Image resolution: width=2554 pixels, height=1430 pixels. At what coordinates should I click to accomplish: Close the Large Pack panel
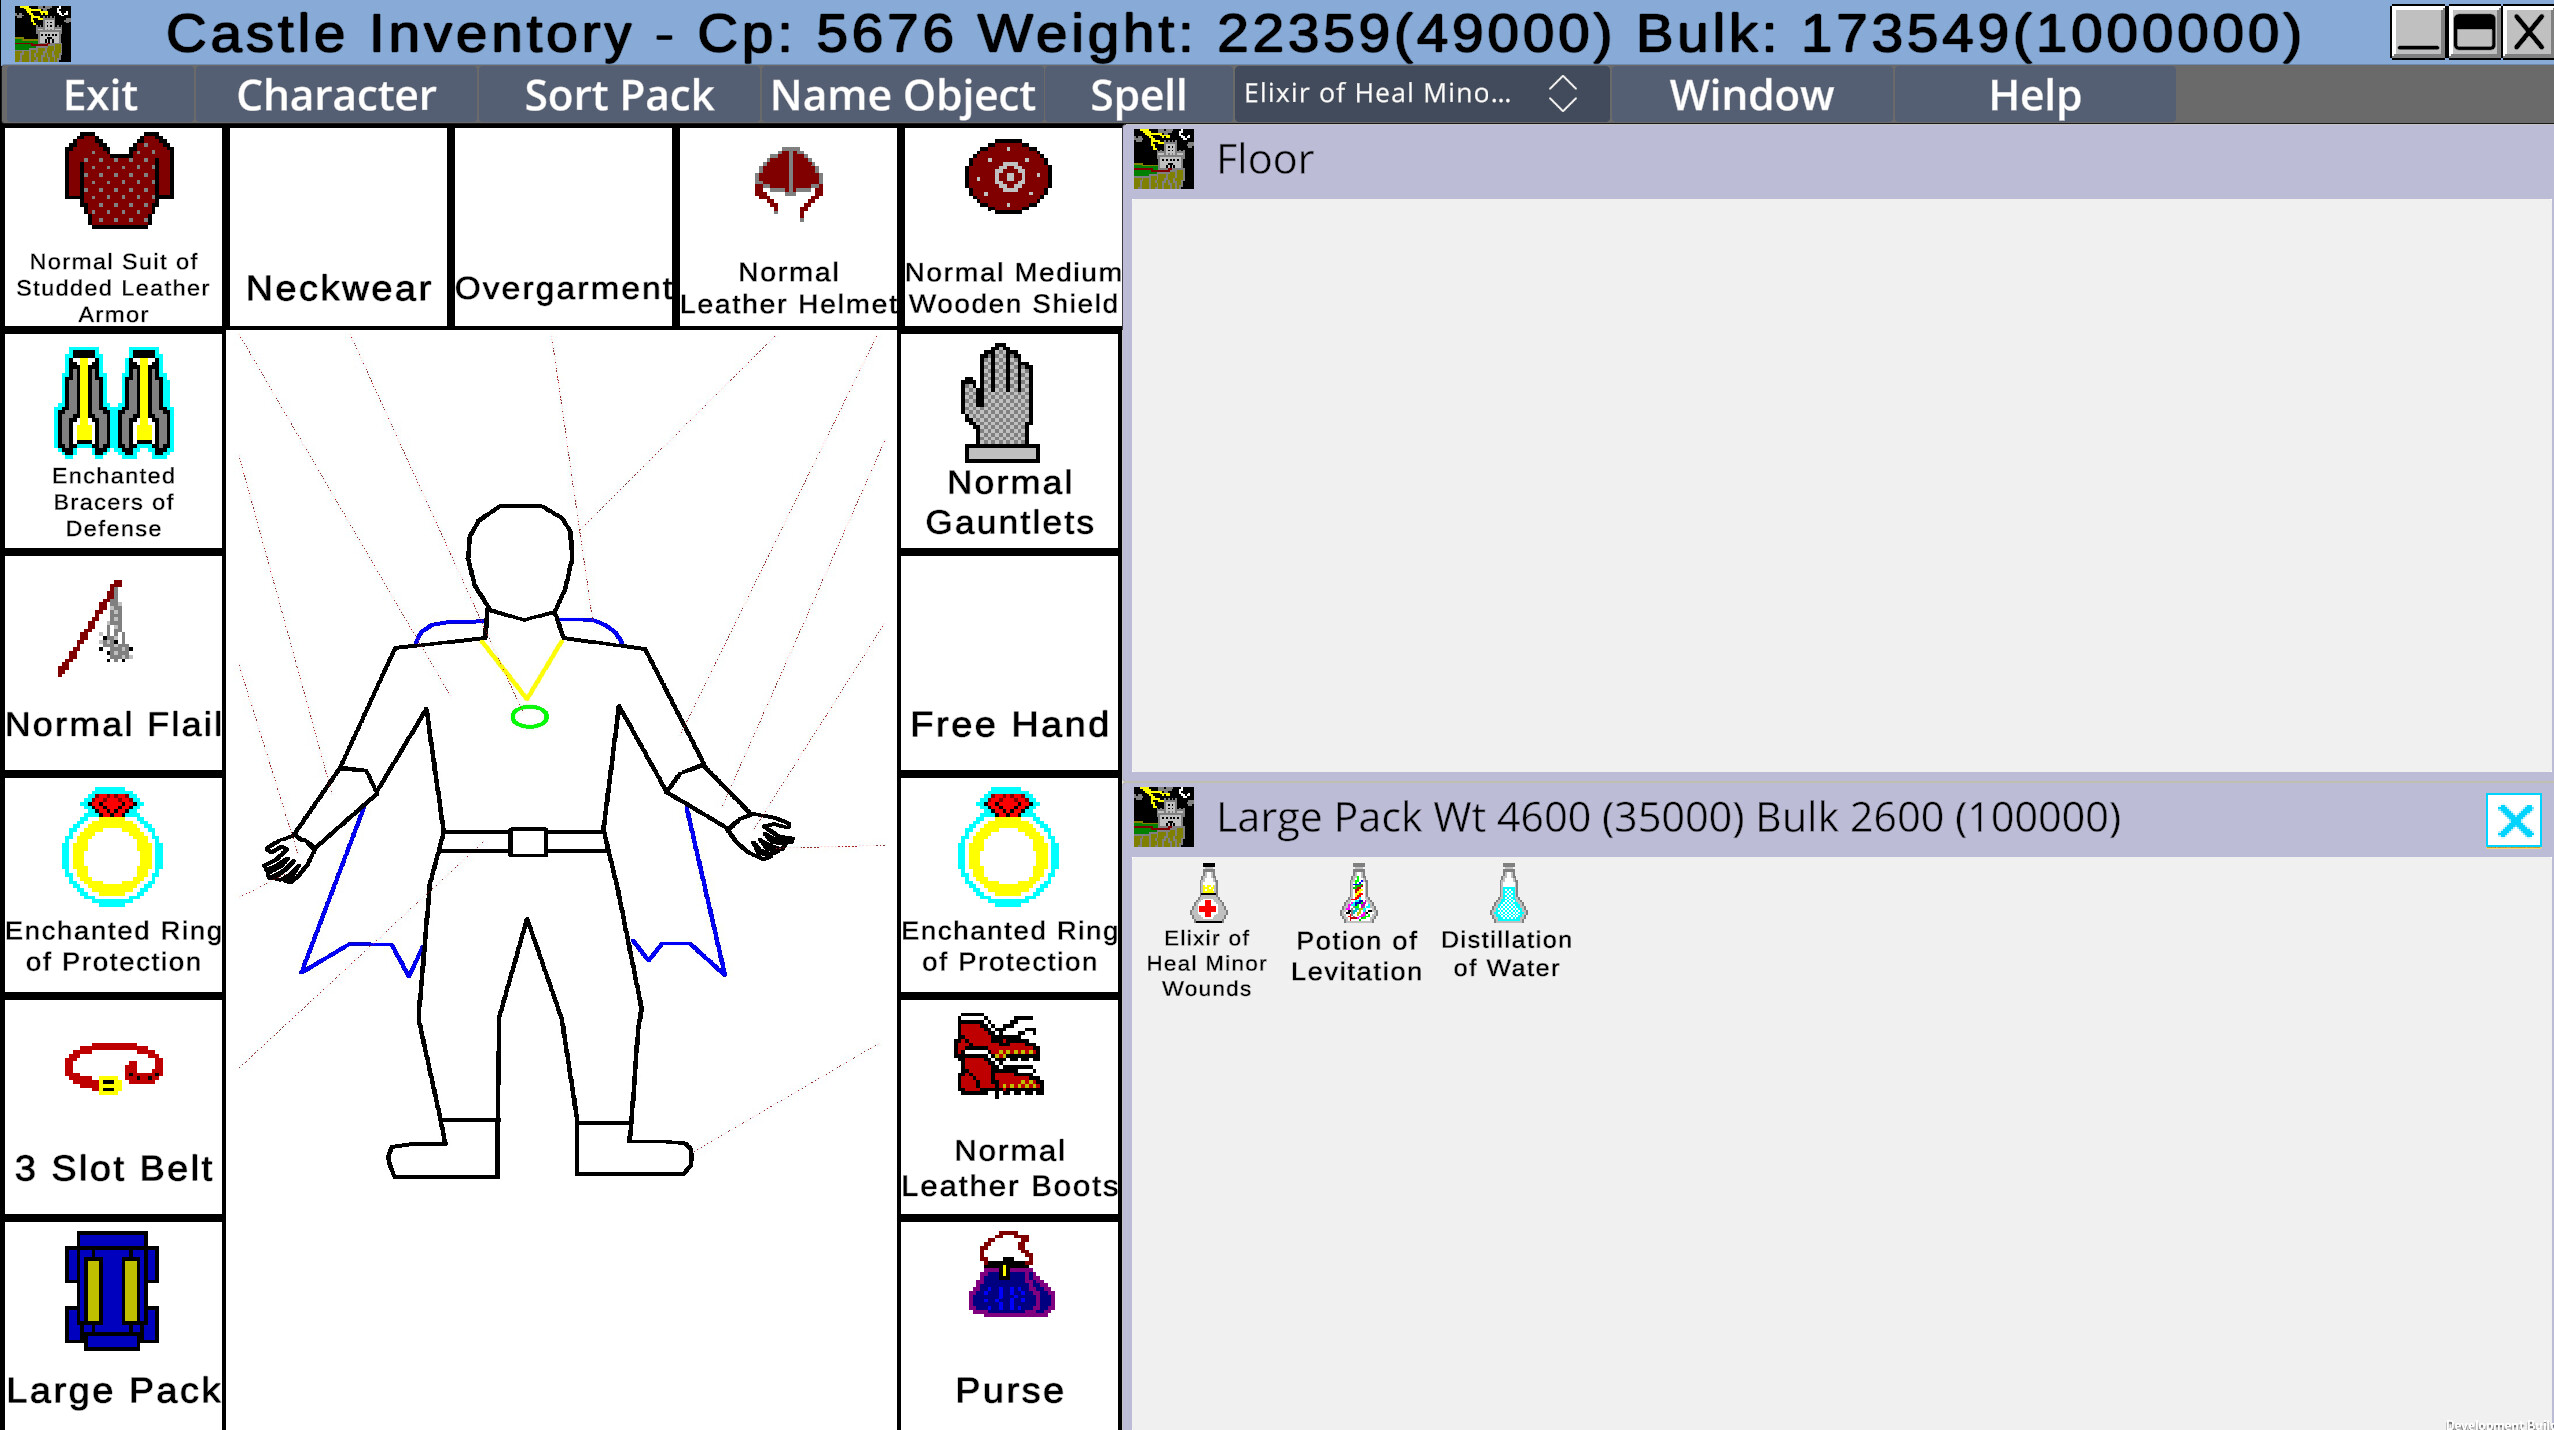[2513, 822]
